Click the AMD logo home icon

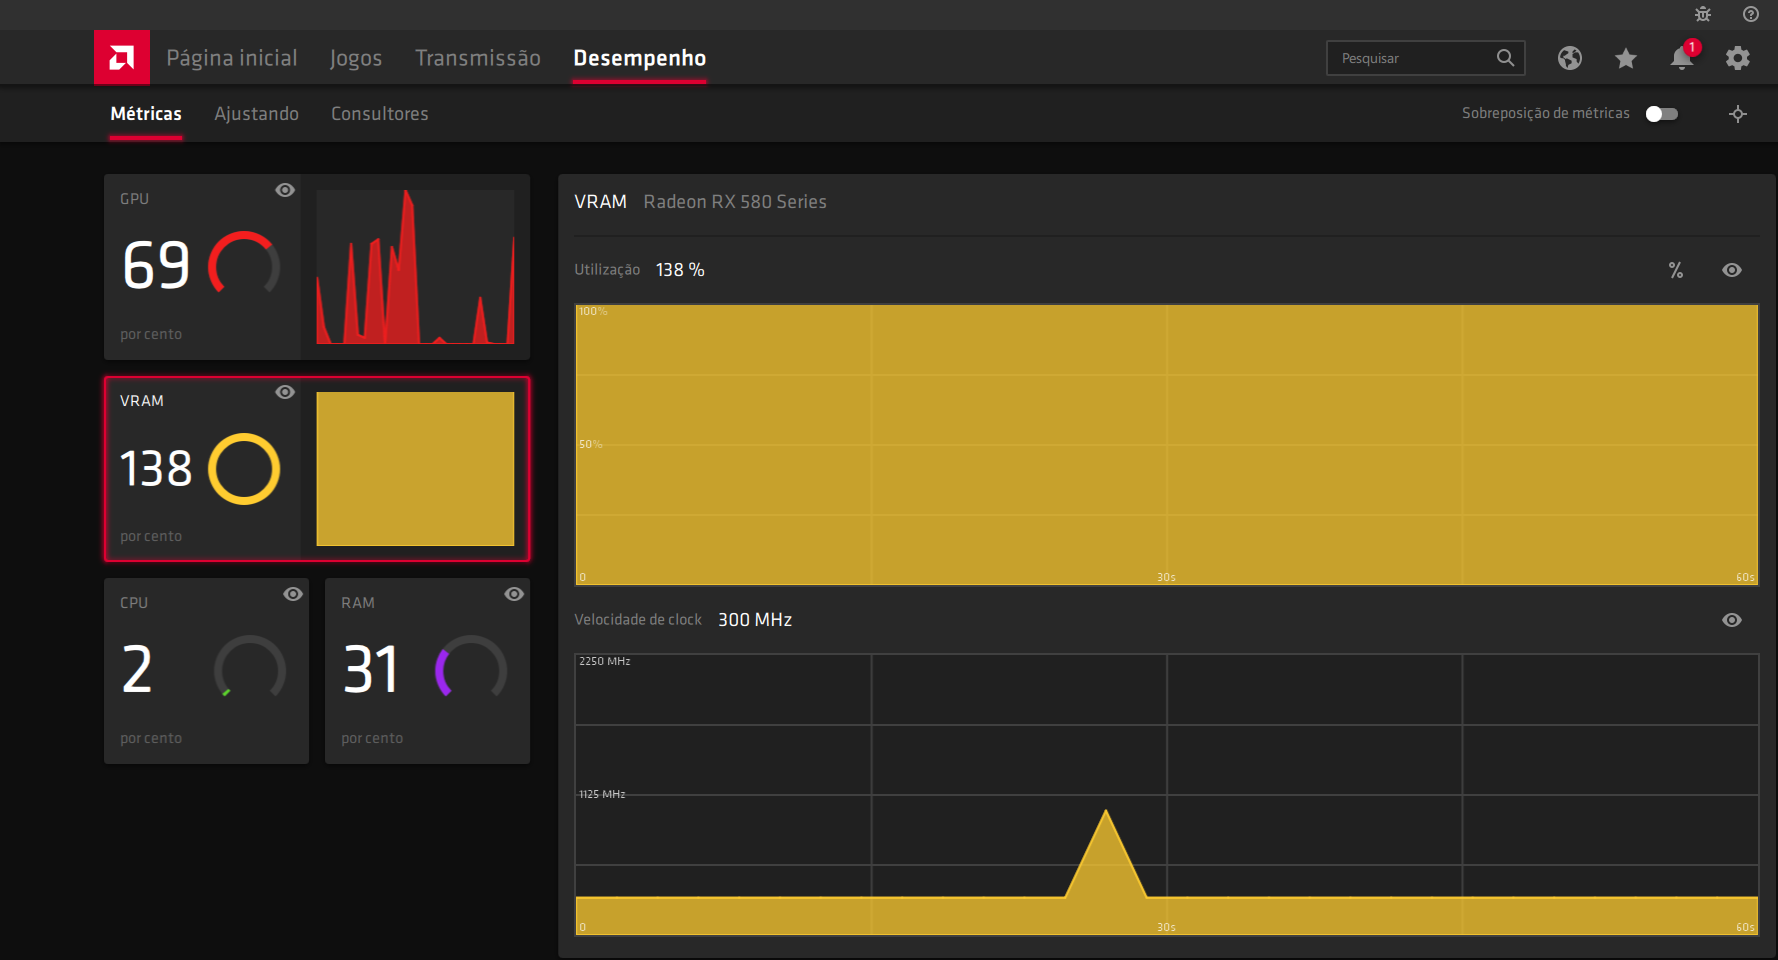(x=122, y=58)
